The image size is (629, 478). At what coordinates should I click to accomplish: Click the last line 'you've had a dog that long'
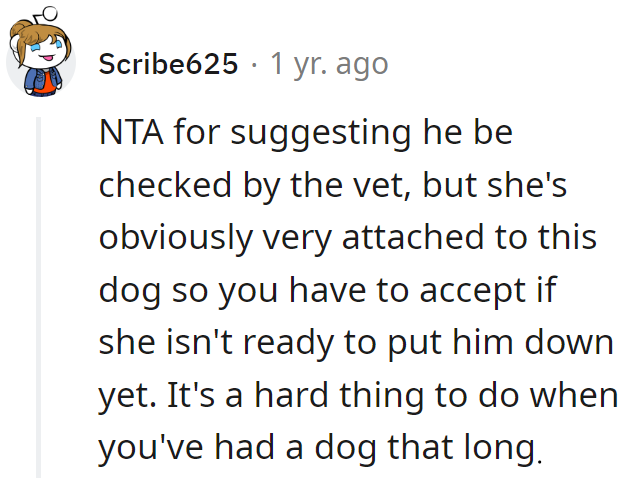(x=321, y=448)
